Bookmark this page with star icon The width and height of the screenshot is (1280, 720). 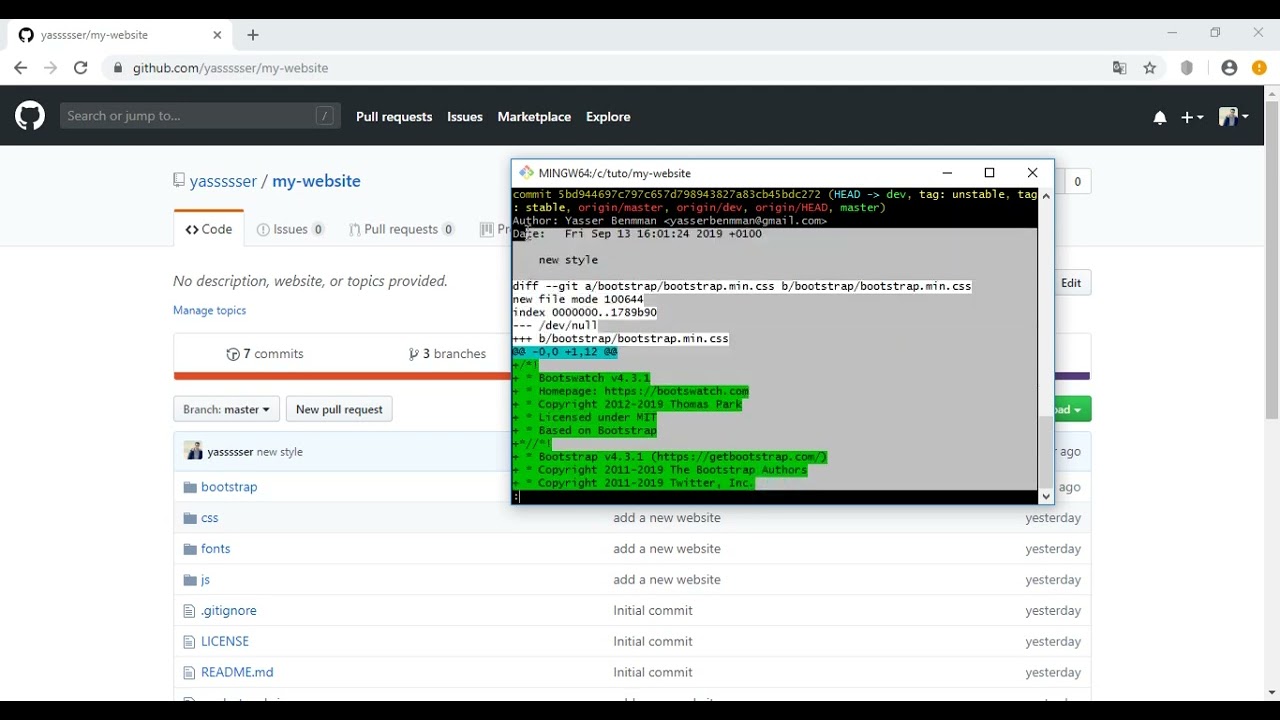point(1150,68)
